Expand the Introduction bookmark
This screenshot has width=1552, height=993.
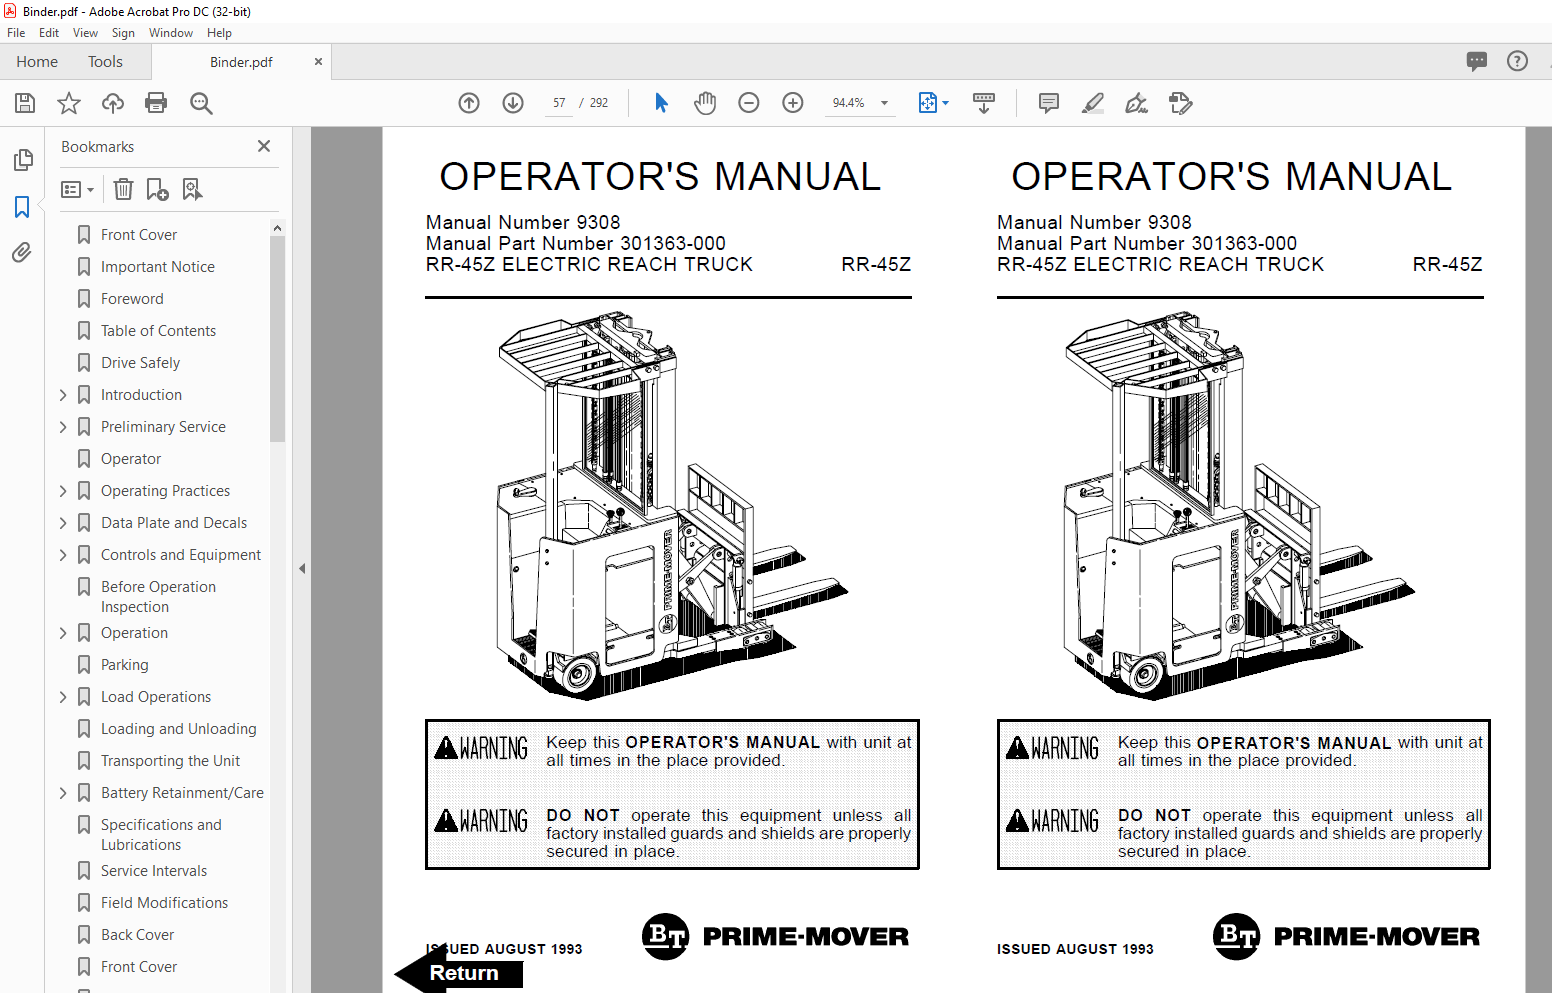tap(63, 395)
